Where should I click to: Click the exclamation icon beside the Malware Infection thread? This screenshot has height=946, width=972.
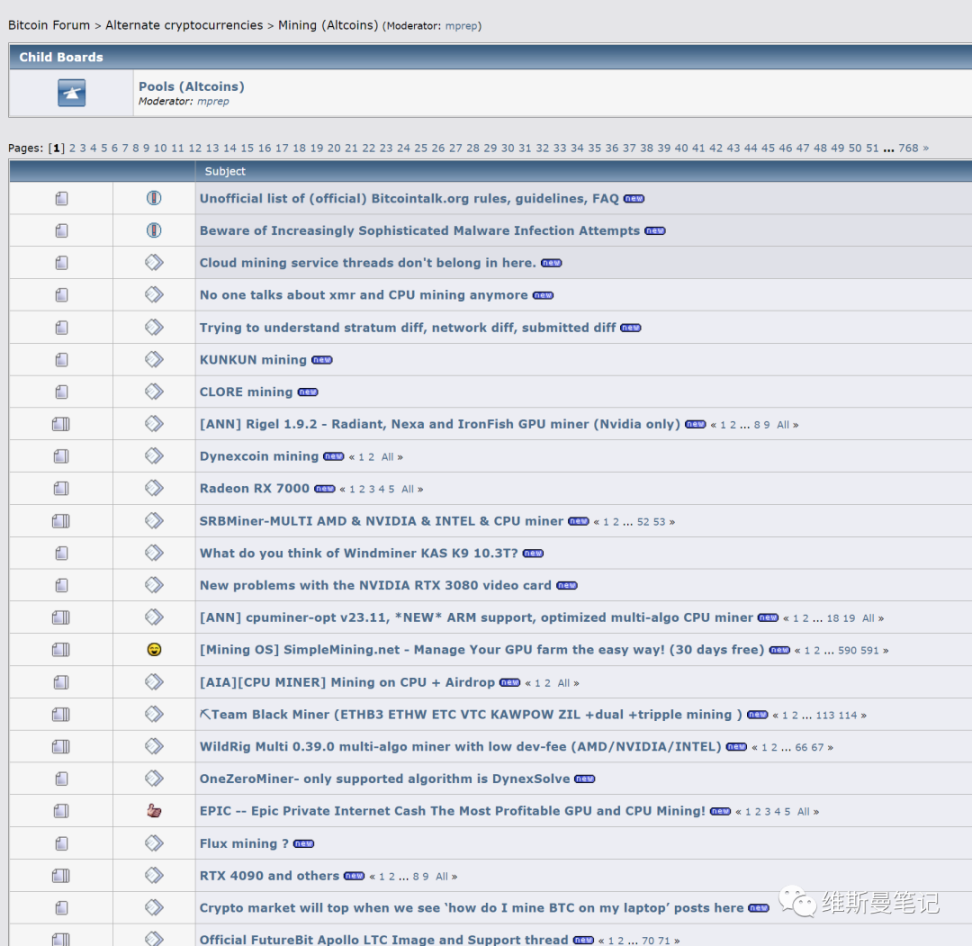(154, 231)
